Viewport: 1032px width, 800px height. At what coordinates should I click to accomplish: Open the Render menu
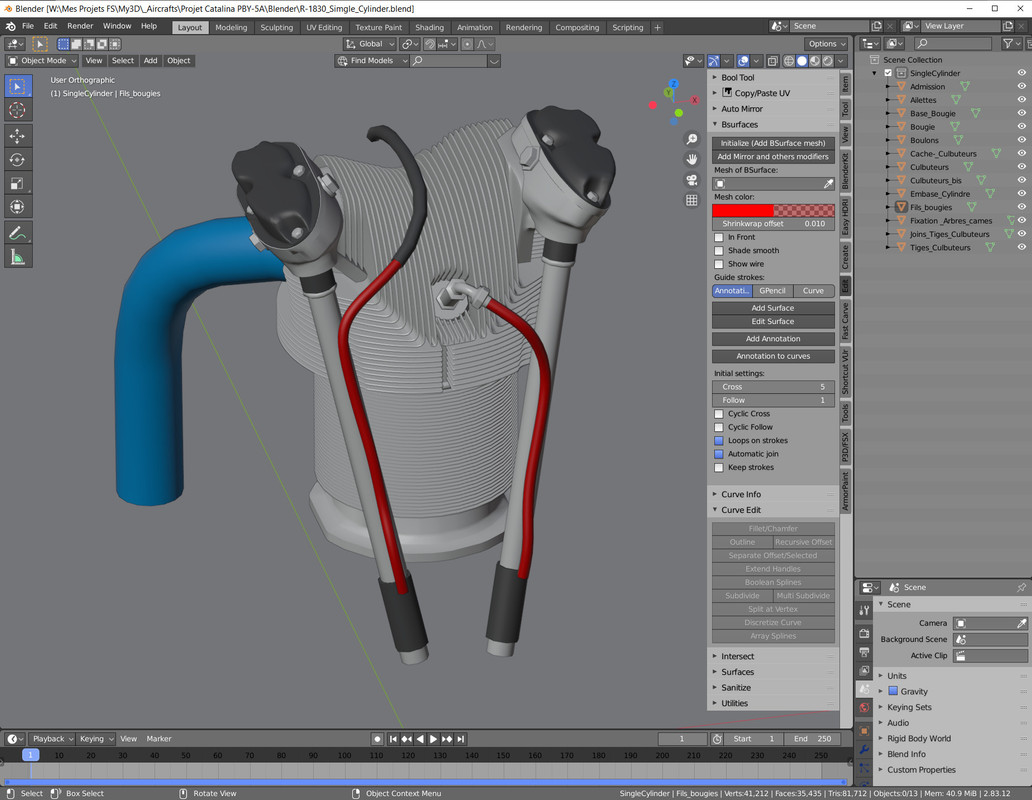[80, 26]
